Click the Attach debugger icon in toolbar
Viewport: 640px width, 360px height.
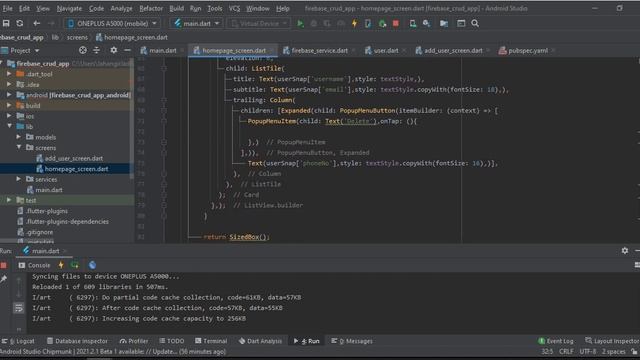coord(382,24)
